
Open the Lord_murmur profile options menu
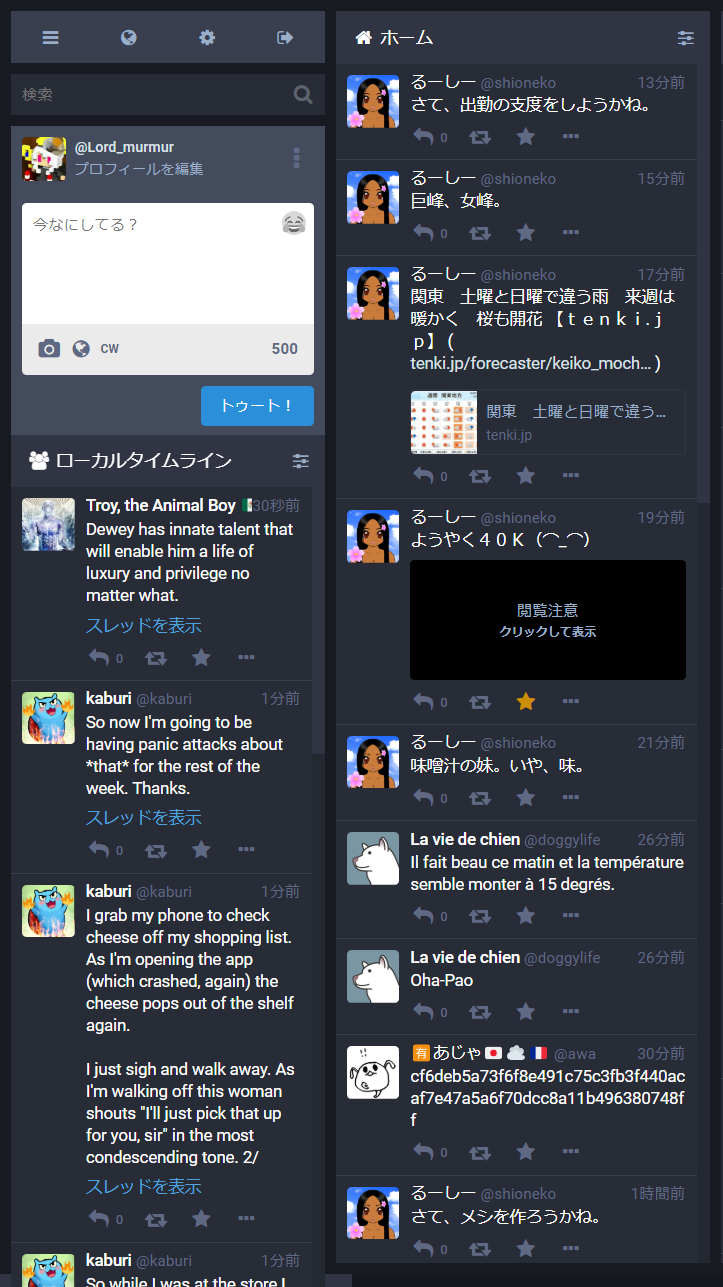tap(296, 158)
